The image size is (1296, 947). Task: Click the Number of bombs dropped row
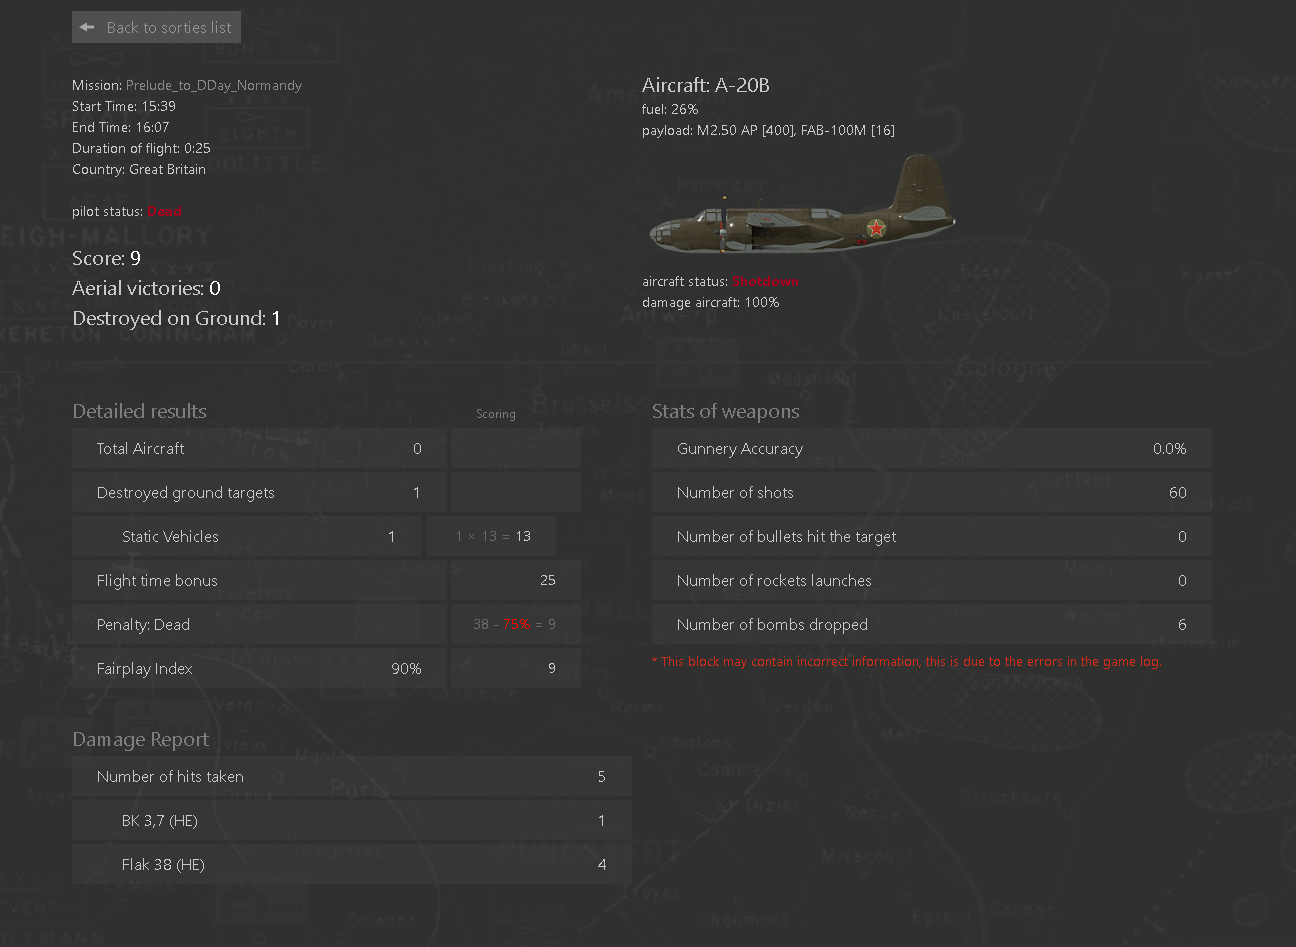pos(932,625)
